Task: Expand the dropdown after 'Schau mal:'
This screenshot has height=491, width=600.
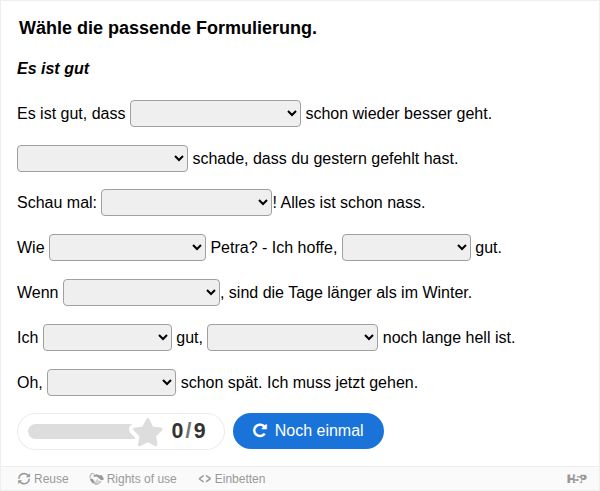Action: pyautogui.click(x=186, y=202)
